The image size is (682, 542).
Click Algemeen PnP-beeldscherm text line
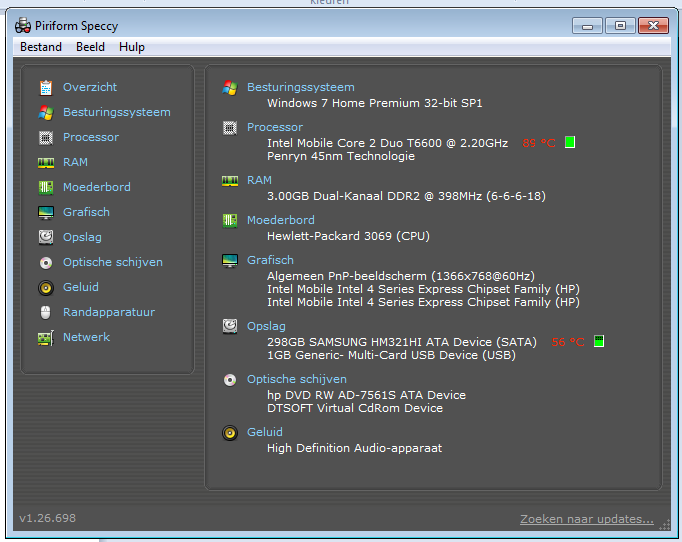click(401, 277)
